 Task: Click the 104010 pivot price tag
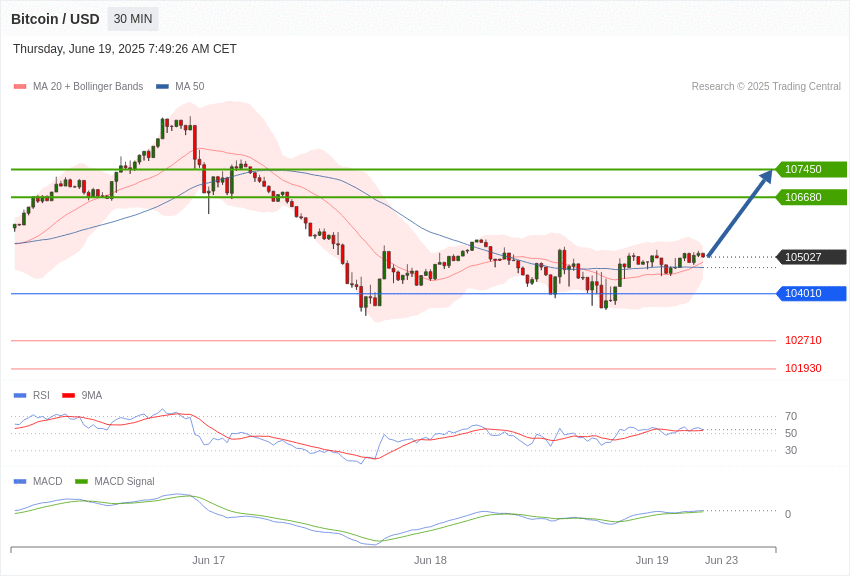click(x=811, y=293)
